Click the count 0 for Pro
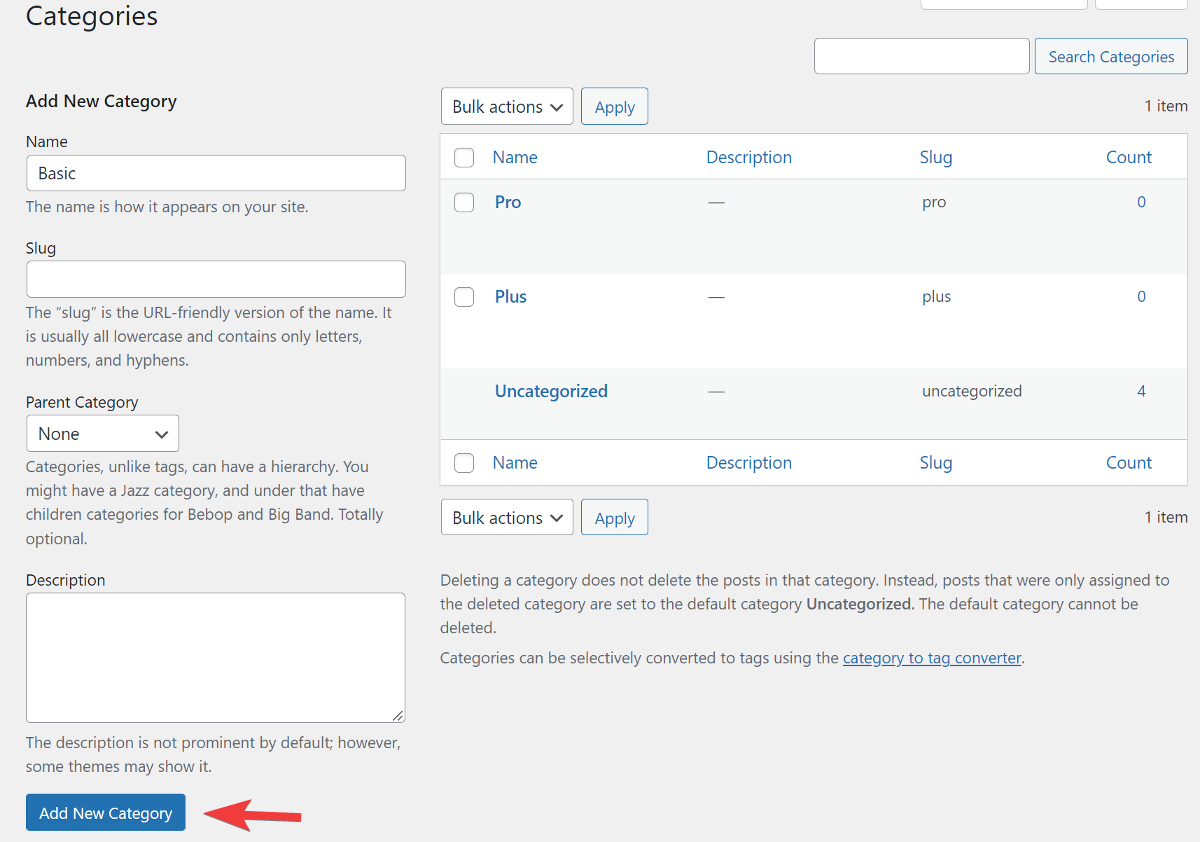This screenshot has height=842, width=1200. point(1141,202)
